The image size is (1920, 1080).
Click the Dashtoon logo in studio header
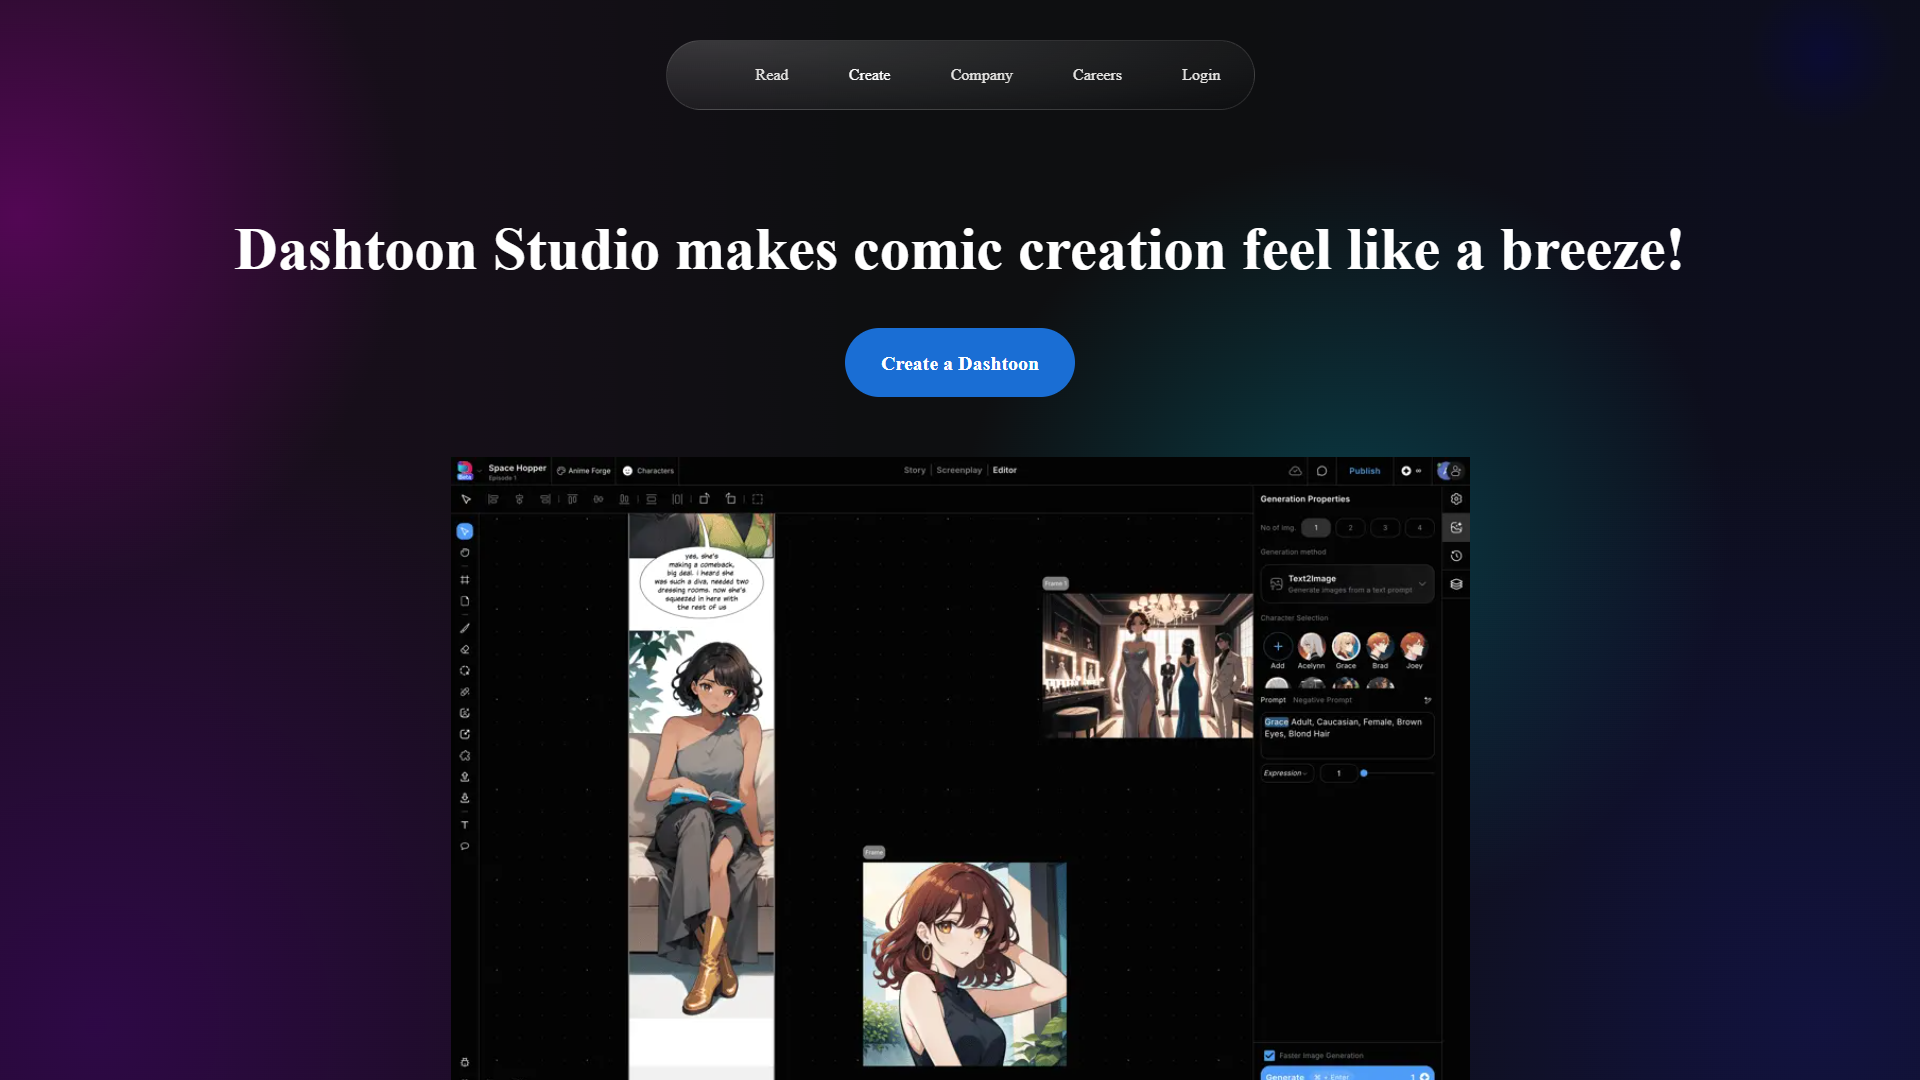pos(465,470)
